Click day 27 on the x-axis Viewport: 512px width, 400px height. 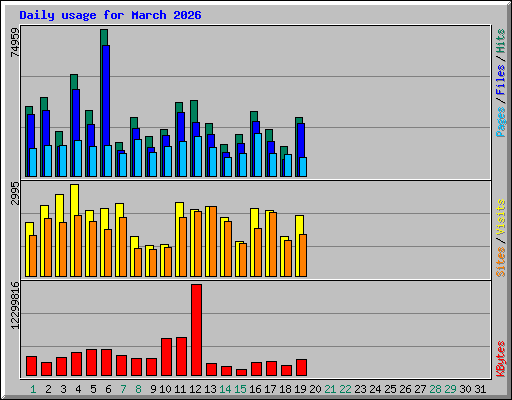tap(420, 389)
